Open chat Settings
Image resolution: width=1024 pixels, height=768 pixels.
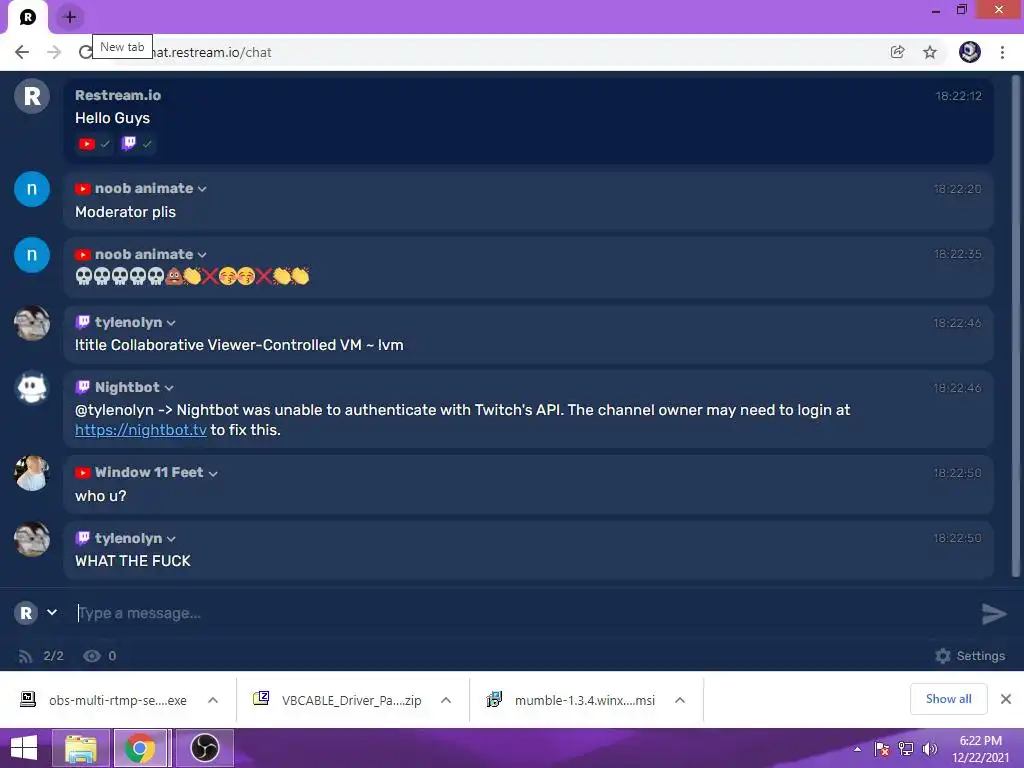click(970, 656)
